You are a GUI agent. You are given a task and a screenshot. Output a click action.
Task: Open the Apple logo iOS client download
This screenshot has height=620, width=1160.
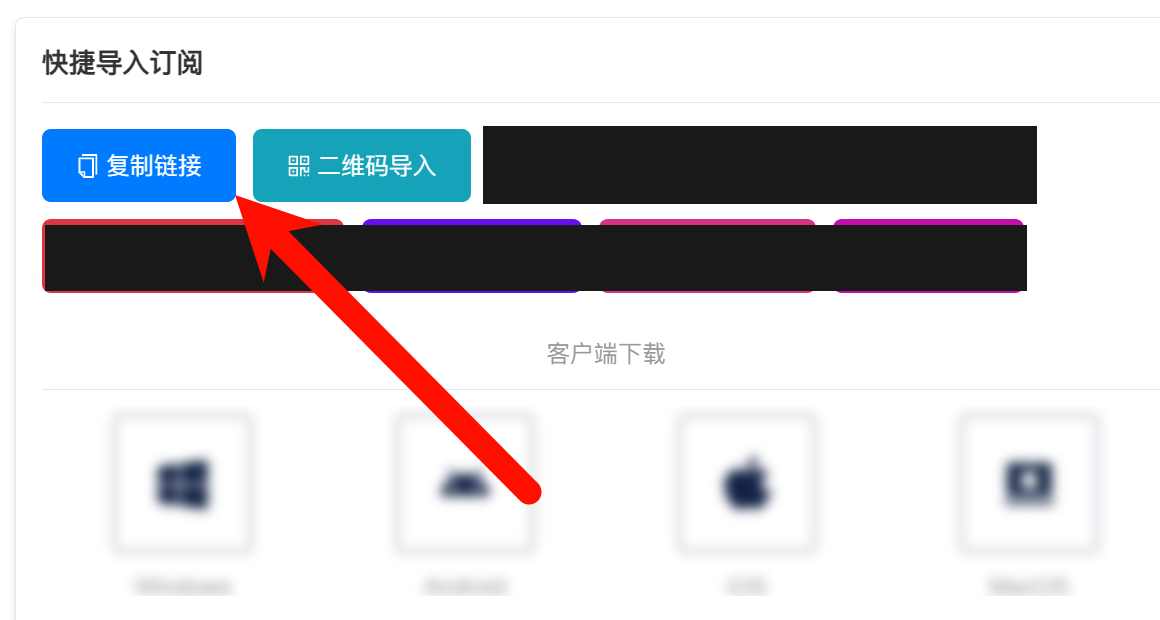tap(746, 485)
